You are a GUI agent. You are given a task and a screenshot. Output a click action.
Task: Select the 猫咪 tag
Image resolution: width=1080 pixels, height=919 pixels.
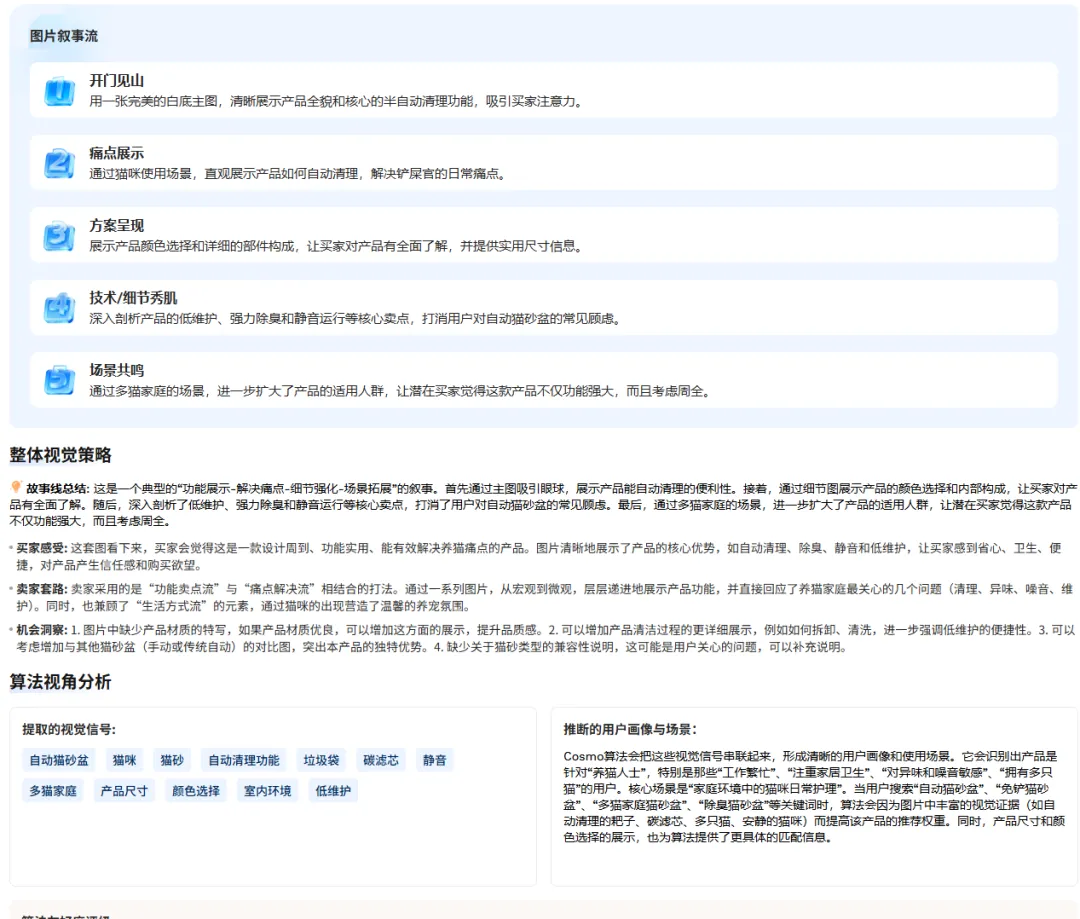coord(125,761)
